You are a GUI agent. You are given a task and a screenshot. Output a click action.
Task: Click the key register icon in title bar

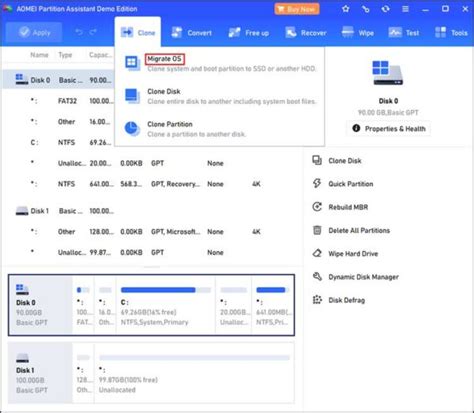click(366, 9)
